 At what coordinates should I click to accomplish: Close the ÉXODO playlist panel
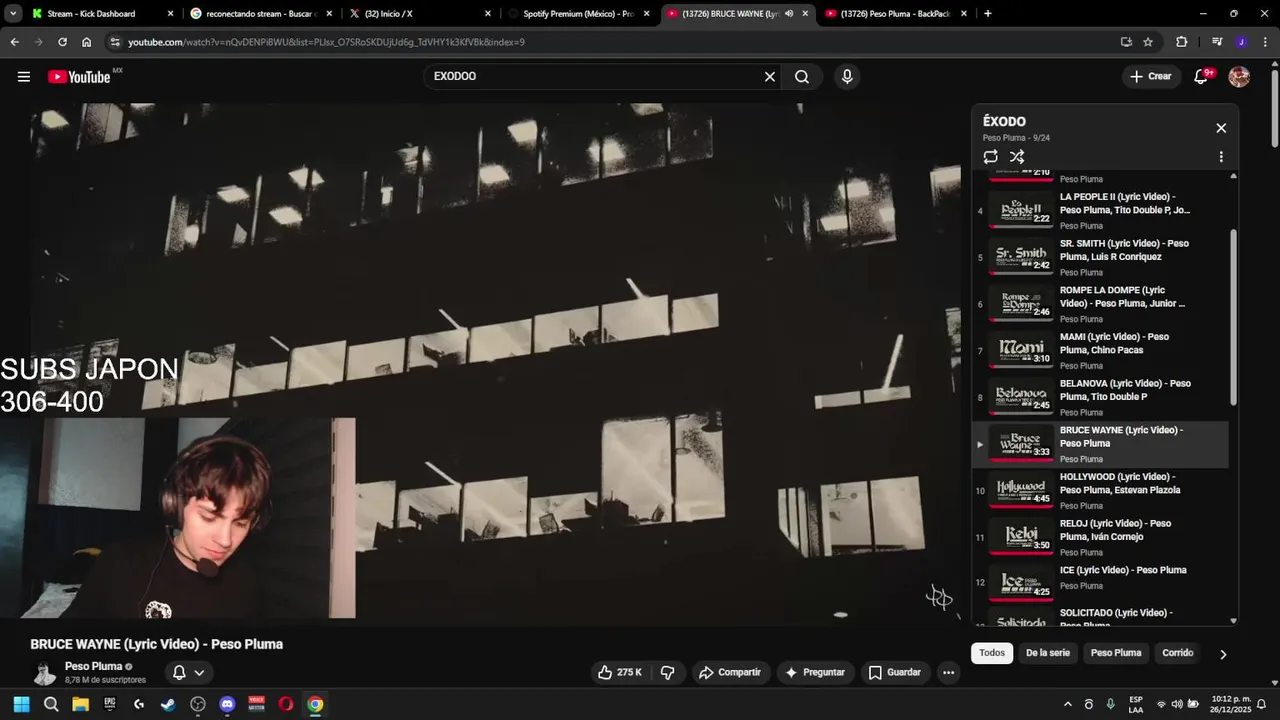coord(1221,128)
